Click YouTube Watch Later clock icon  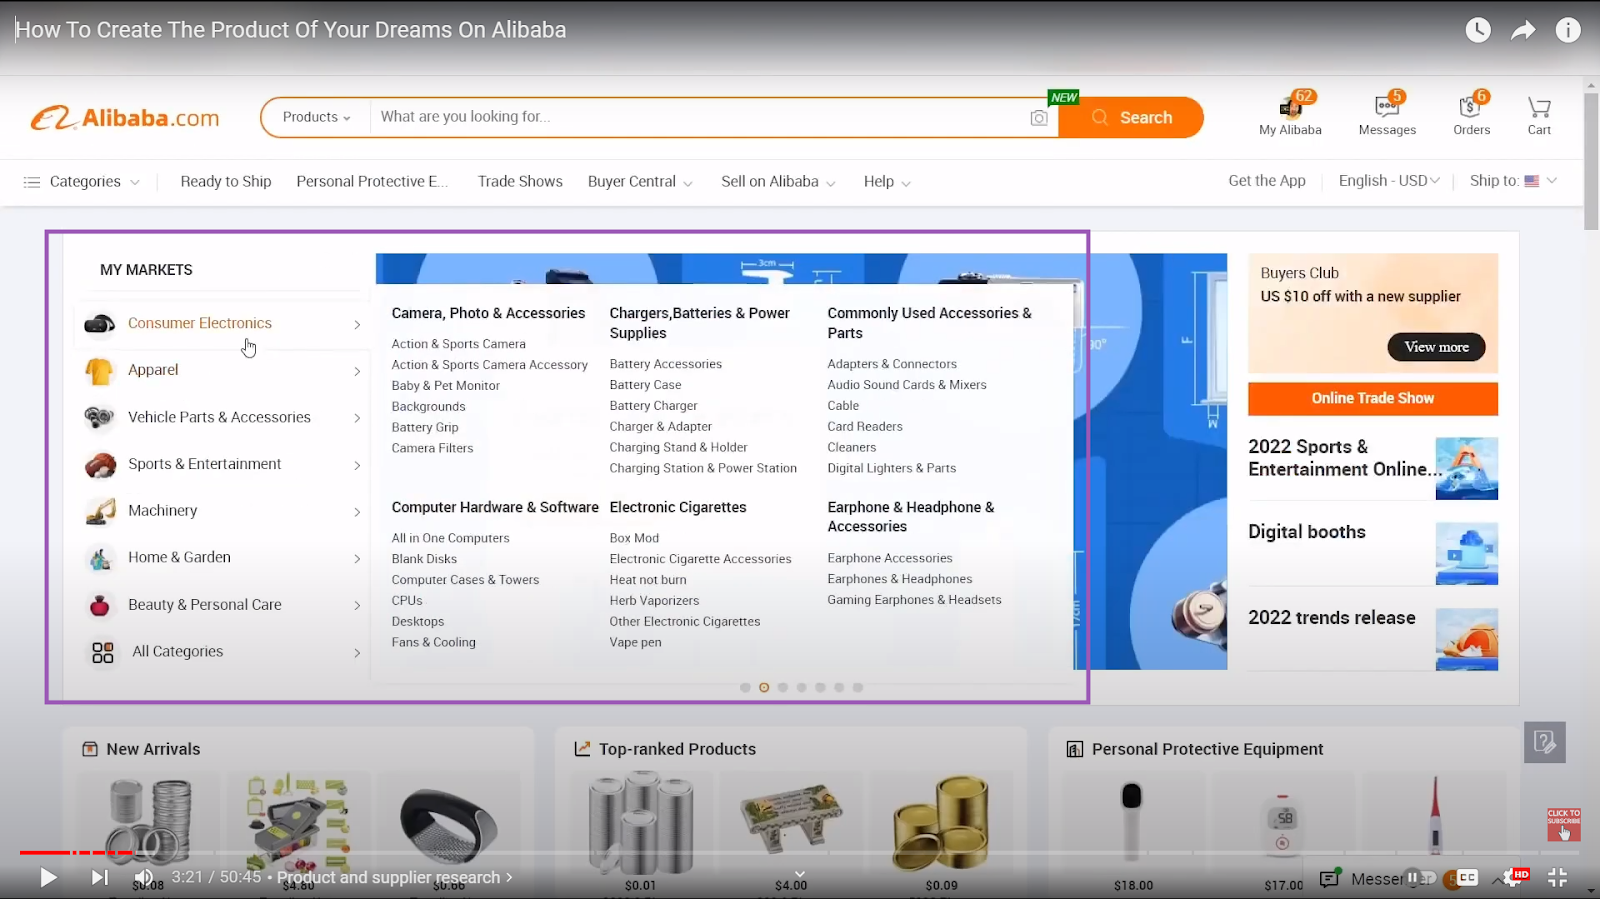click(x=1478, y=30)
